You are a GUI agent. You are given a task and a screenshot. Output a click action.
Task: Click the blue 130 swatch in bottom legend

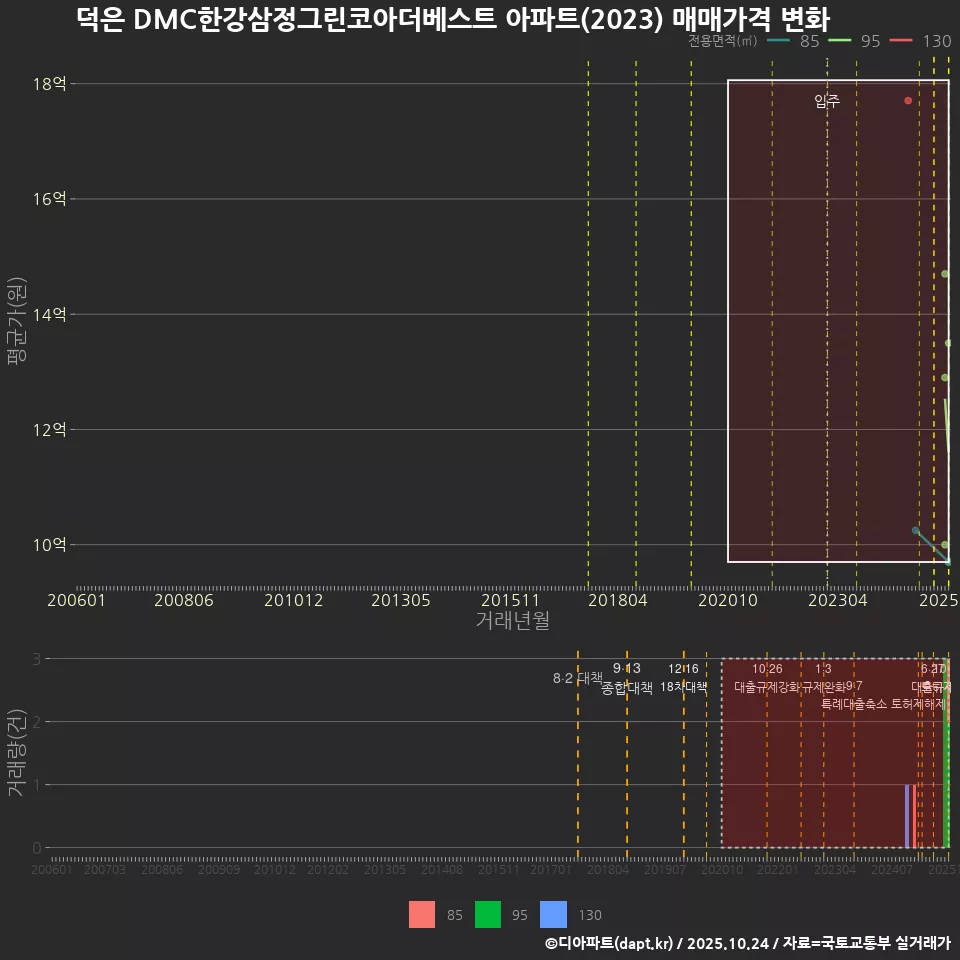(x=552, y=915)
